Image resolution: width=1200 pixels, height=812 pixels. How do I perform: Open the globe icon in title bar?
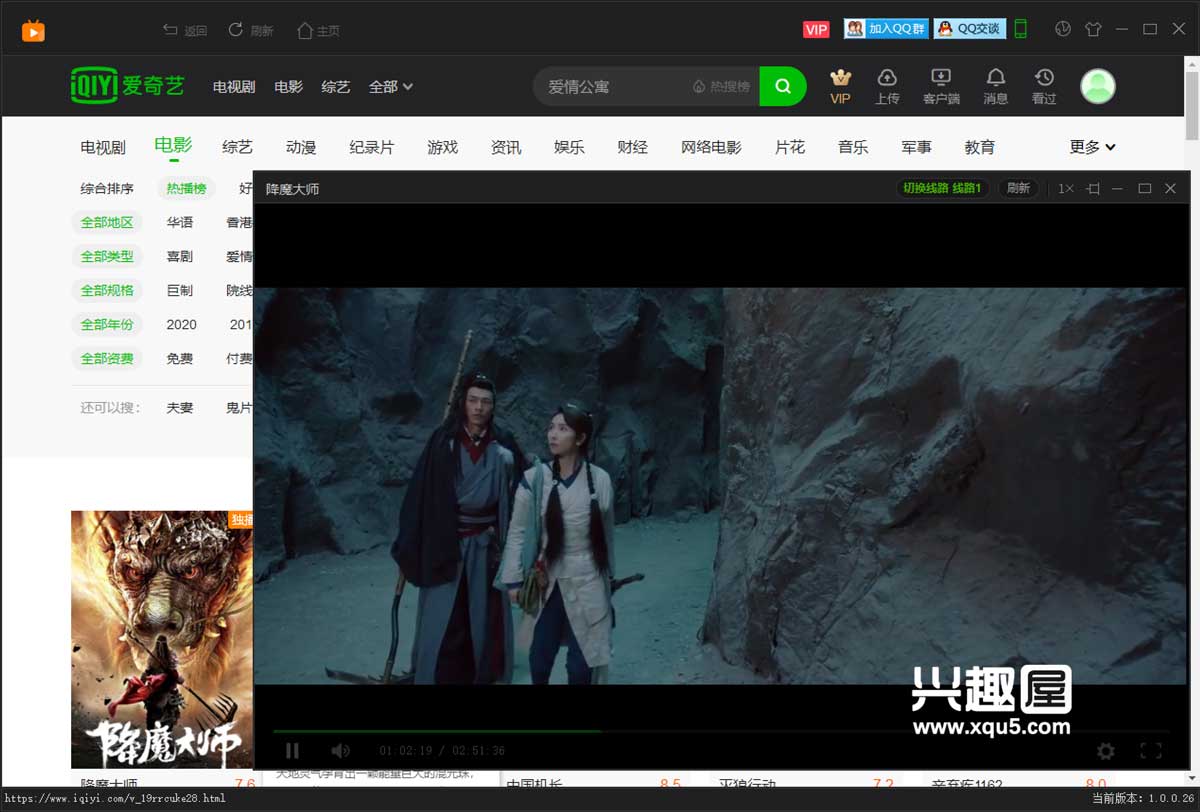click(x=1063, y=29)
